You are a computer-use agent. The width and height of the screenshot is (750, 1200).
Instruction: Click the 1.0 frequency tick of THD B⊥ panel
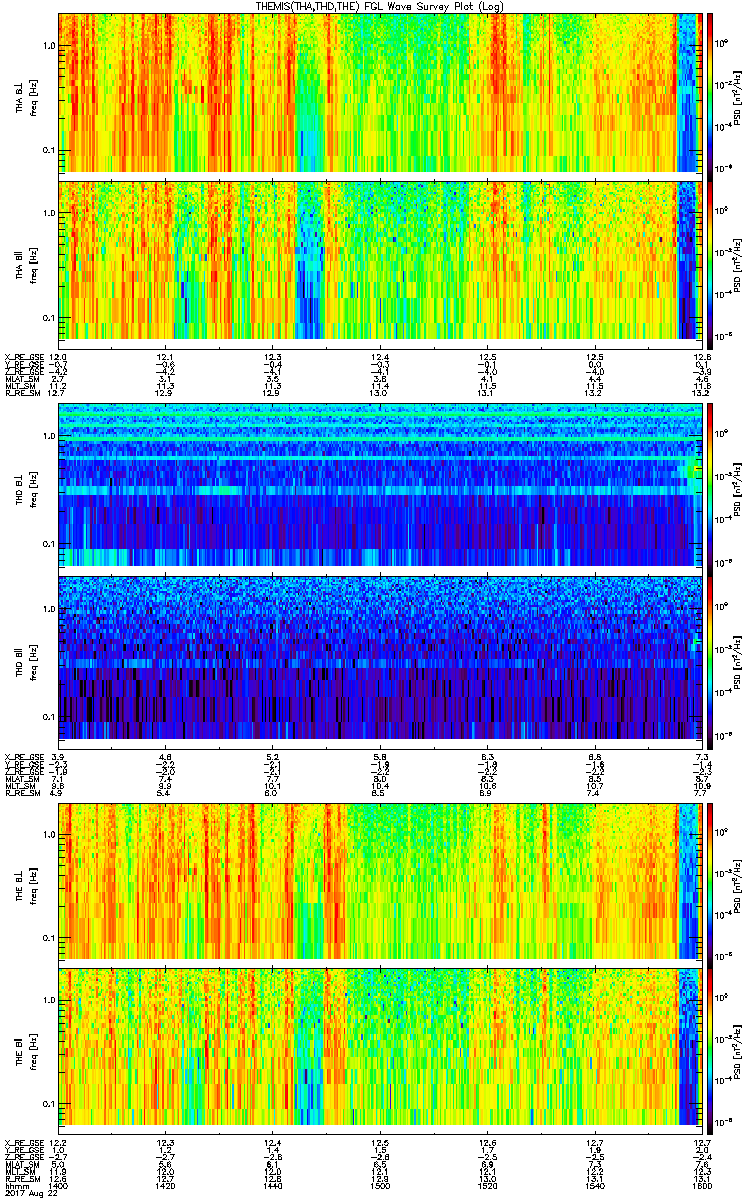click(50, 438)
